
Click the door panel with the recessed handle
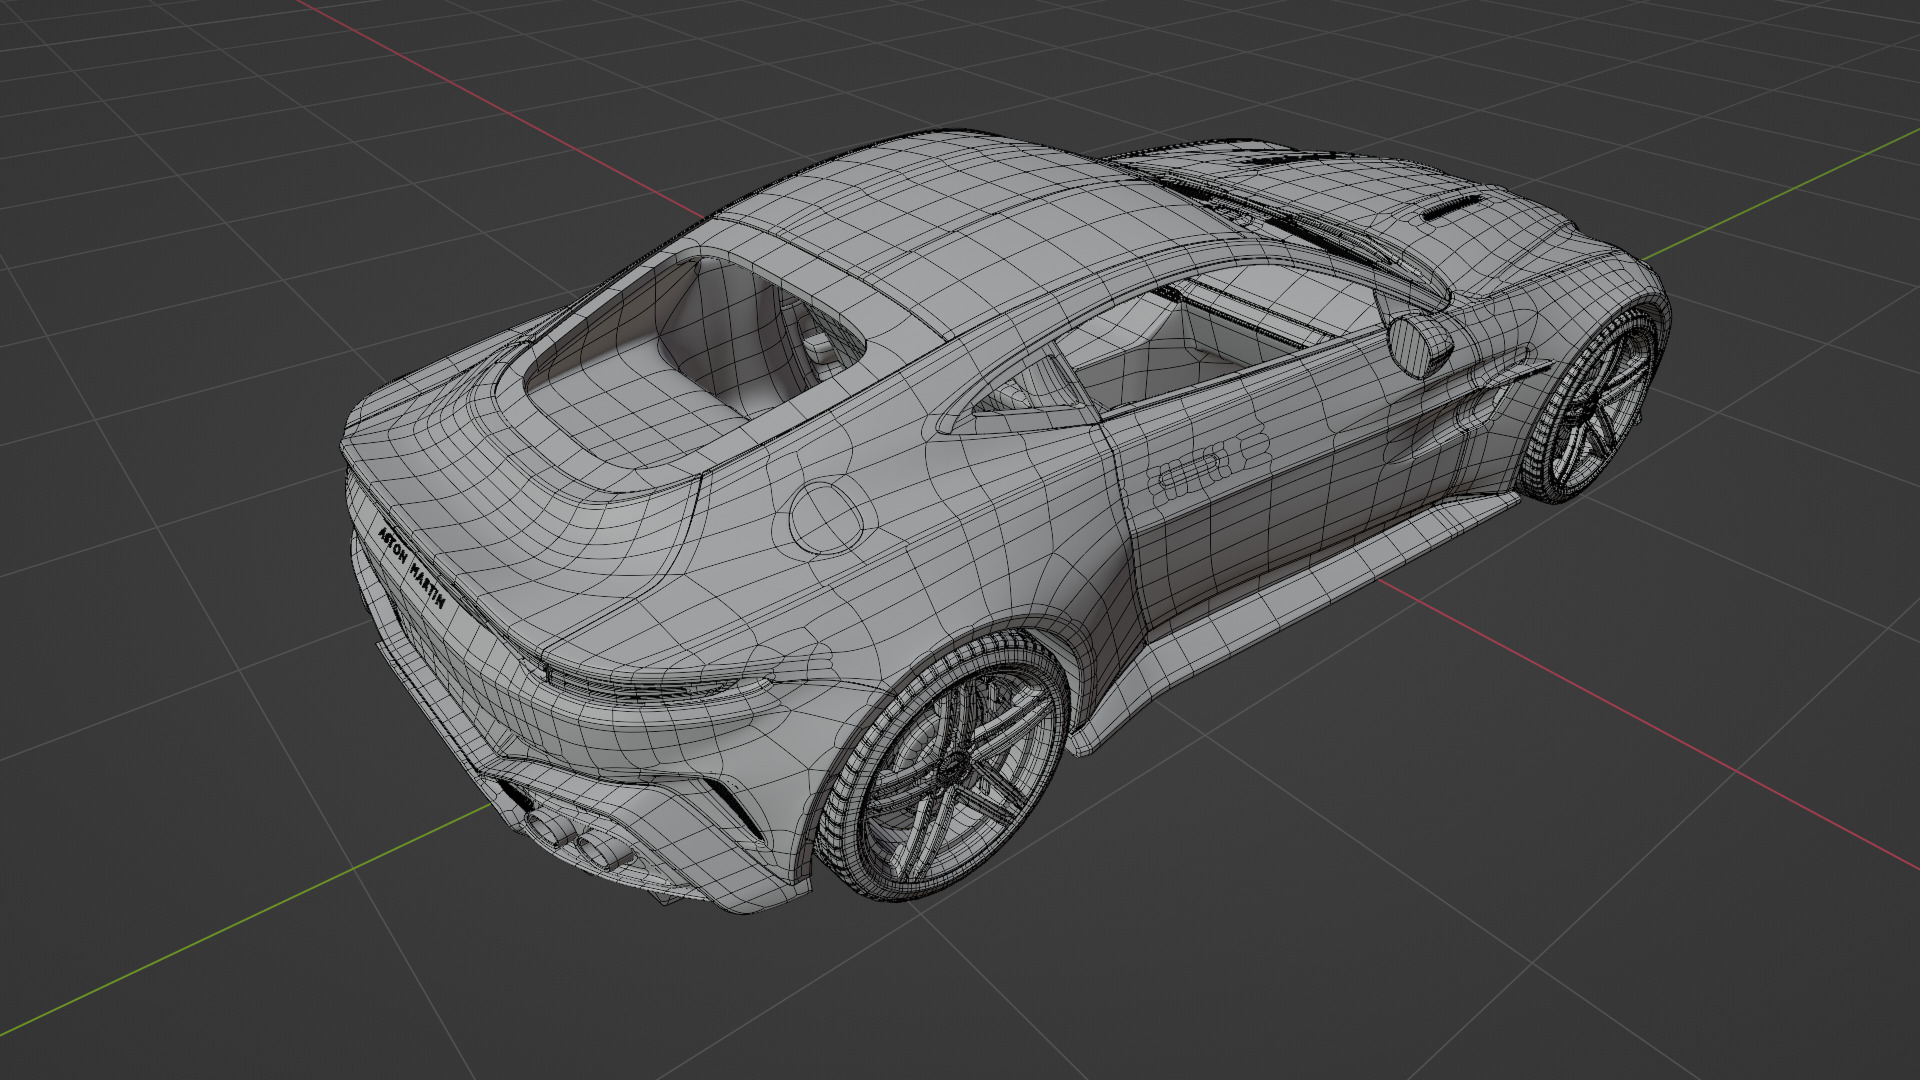click(x=1290, y=470)
